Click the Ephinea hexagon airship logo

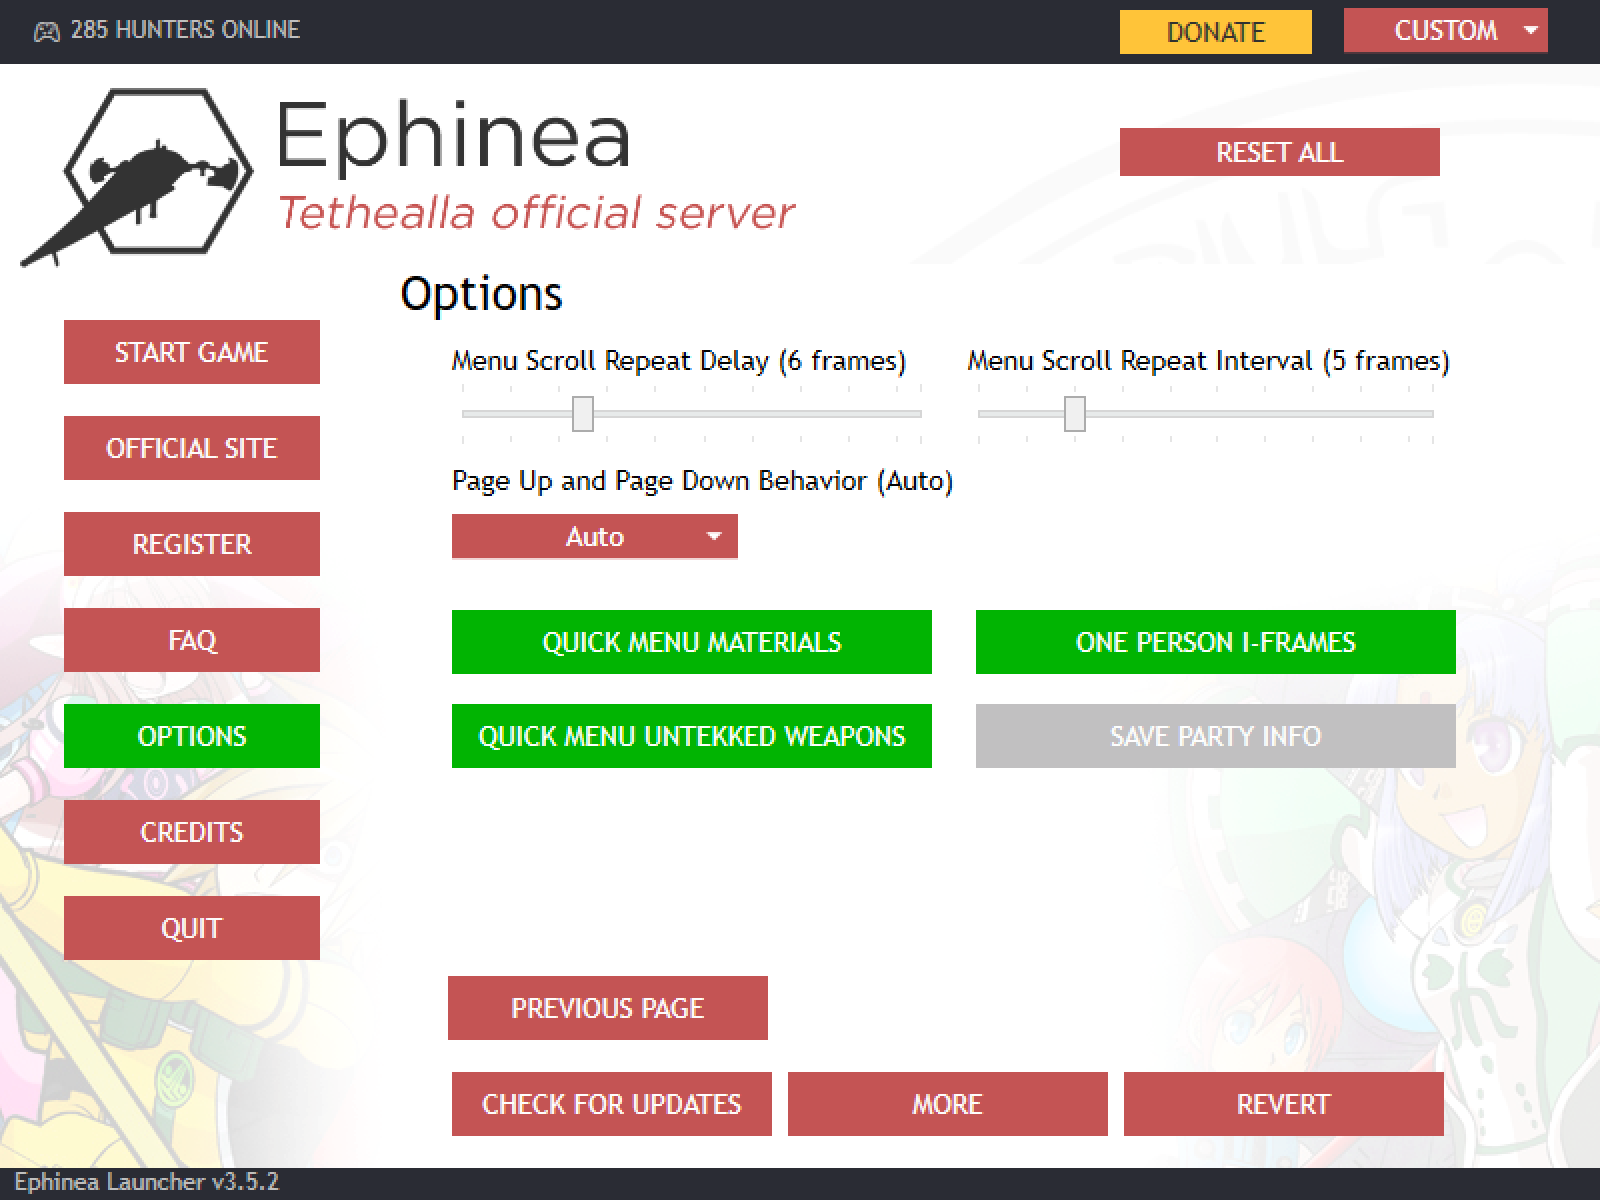(140, 177)
